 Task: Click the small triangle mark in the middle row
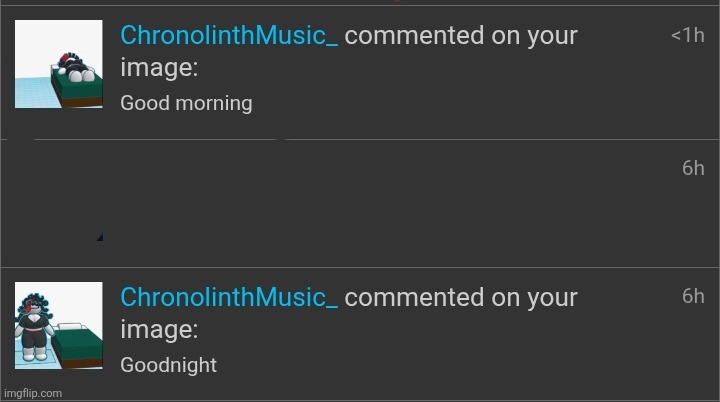click(x=101, y=237)
